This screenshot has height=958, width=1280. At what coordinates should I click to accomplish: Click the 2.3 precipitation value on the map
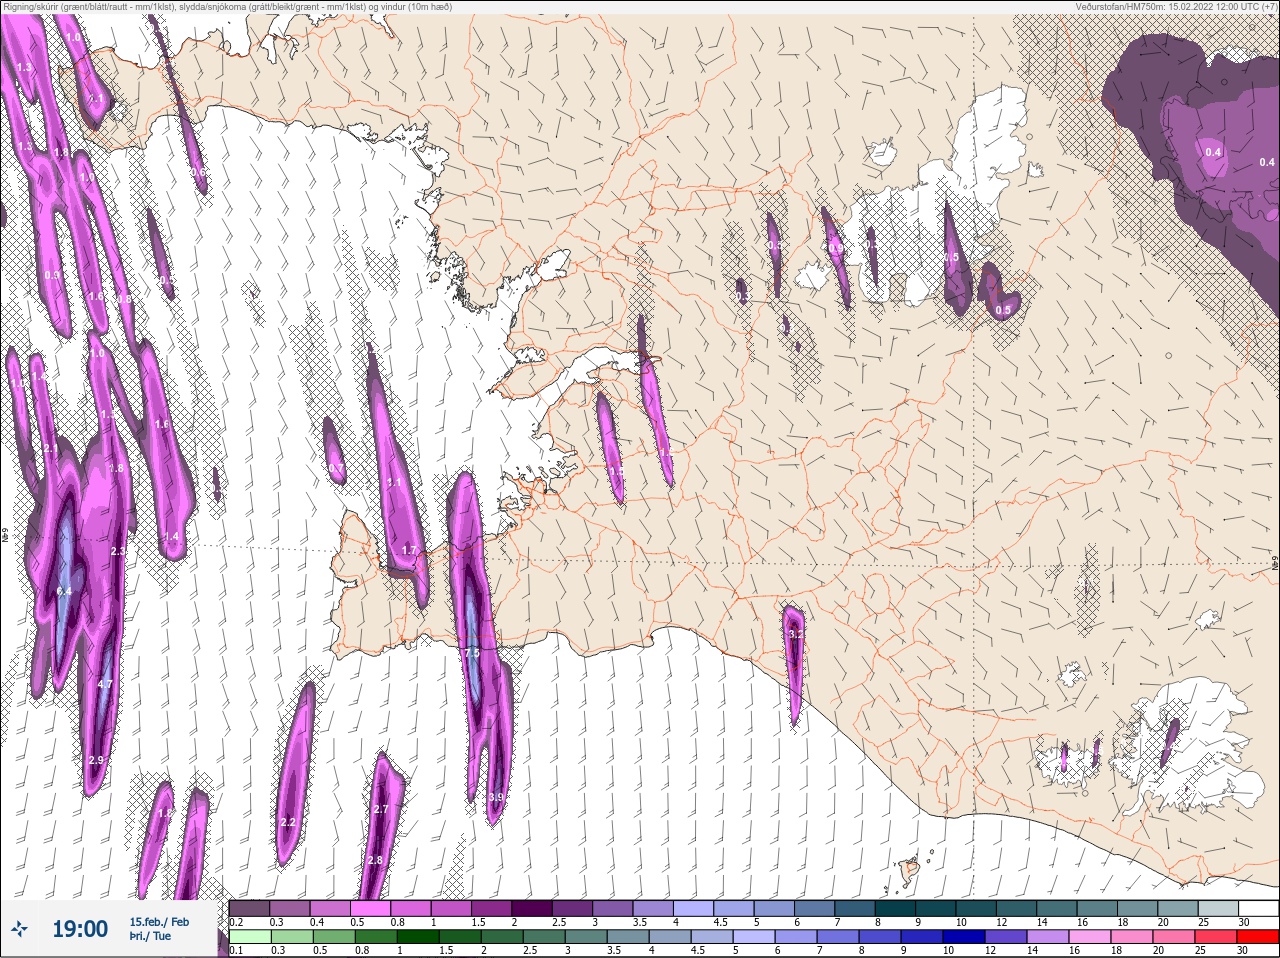[118, 551]
